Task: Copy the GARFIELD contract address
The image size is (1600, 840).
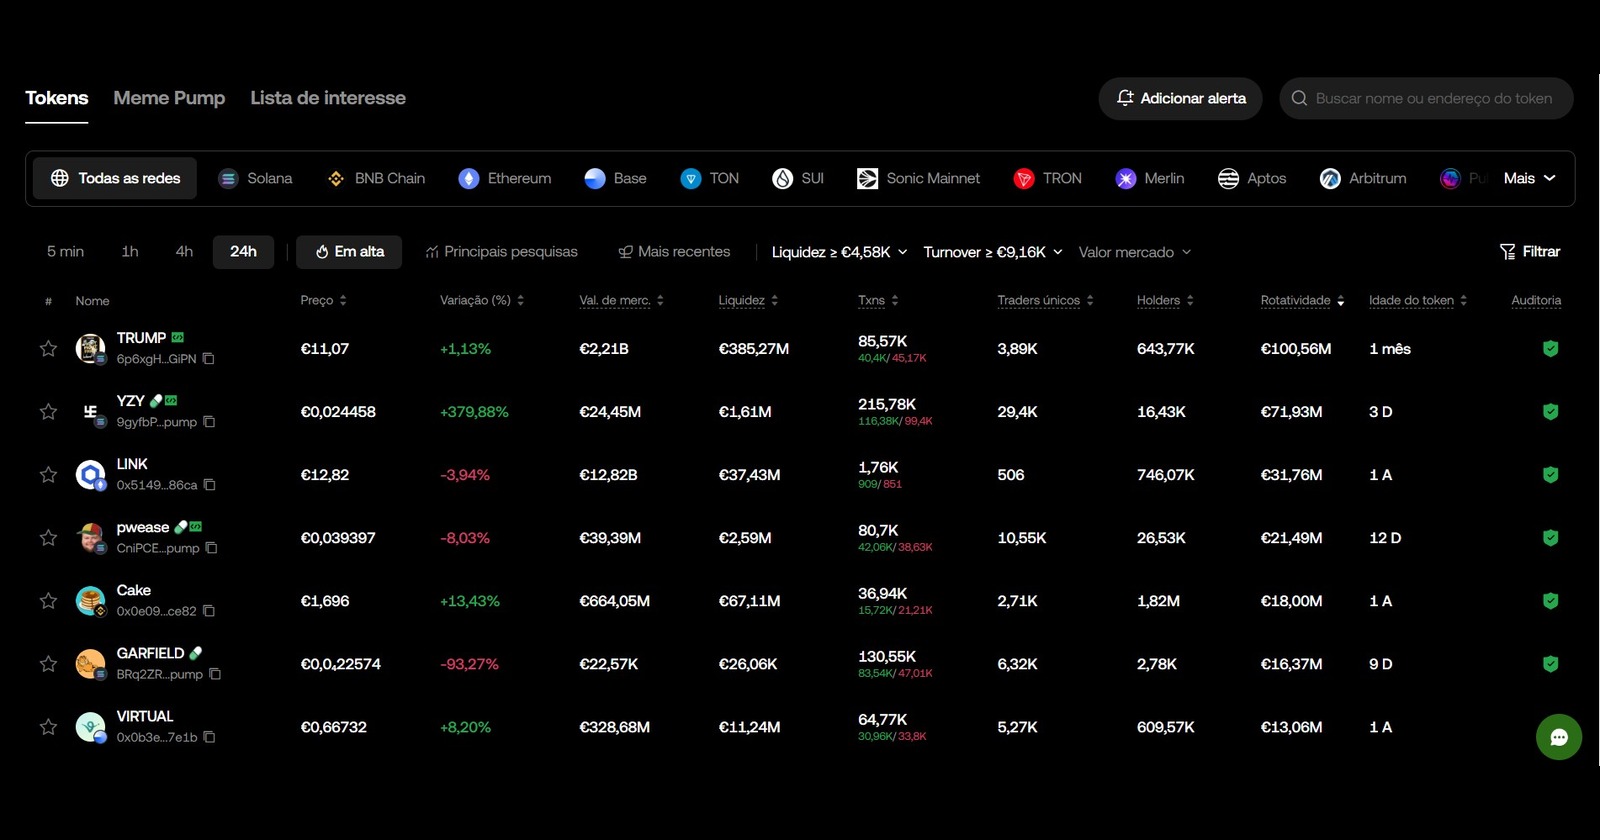Action: coord(215,674)
